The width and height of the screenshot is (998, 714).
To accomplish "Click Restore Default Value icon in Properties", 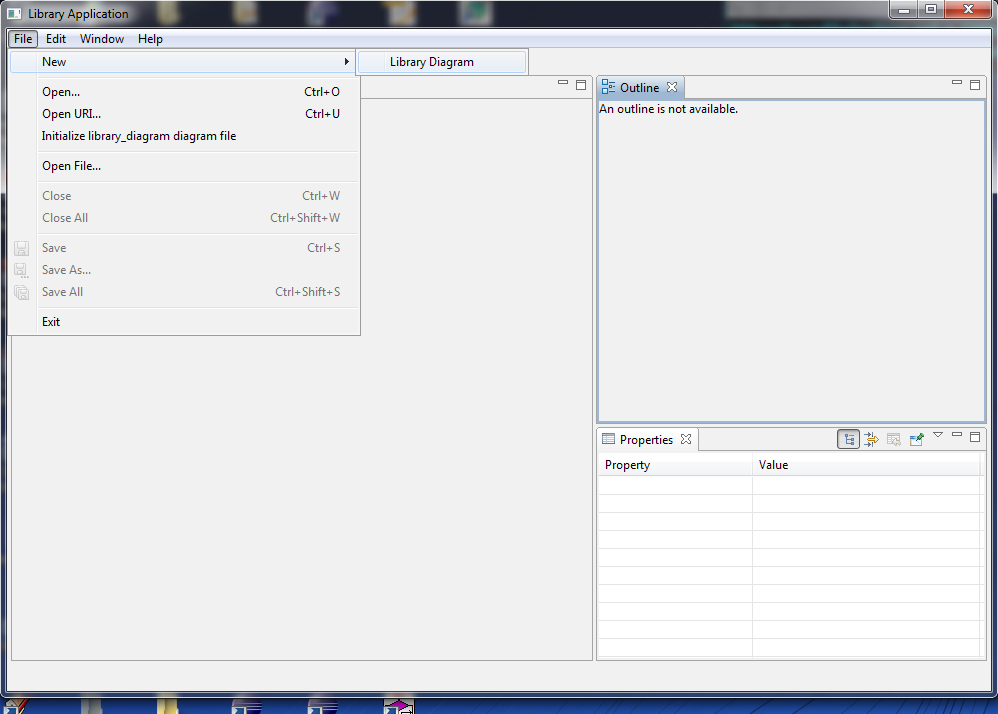I will pyautogui.click(x=894, y=439).
